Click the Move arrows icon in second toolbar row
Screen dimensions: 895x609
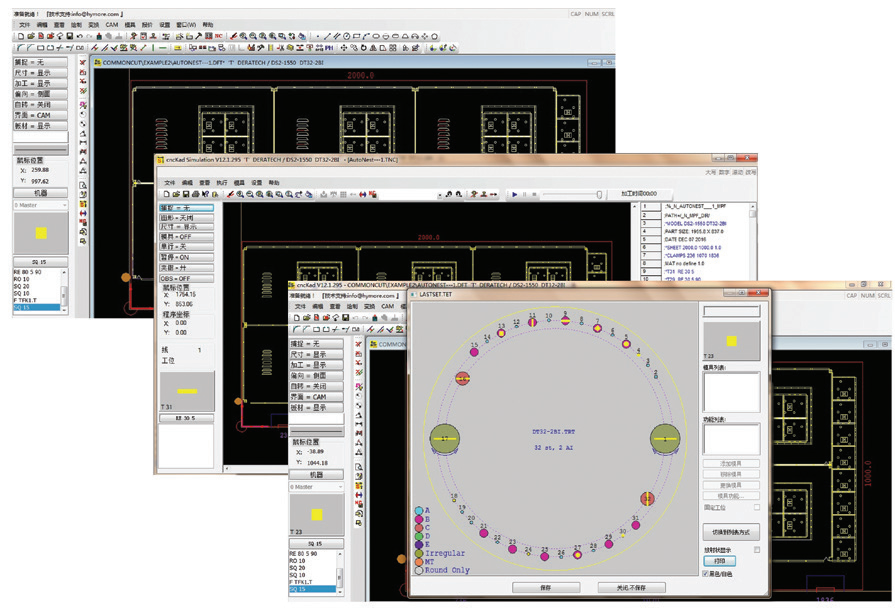[x=344, y=48]
